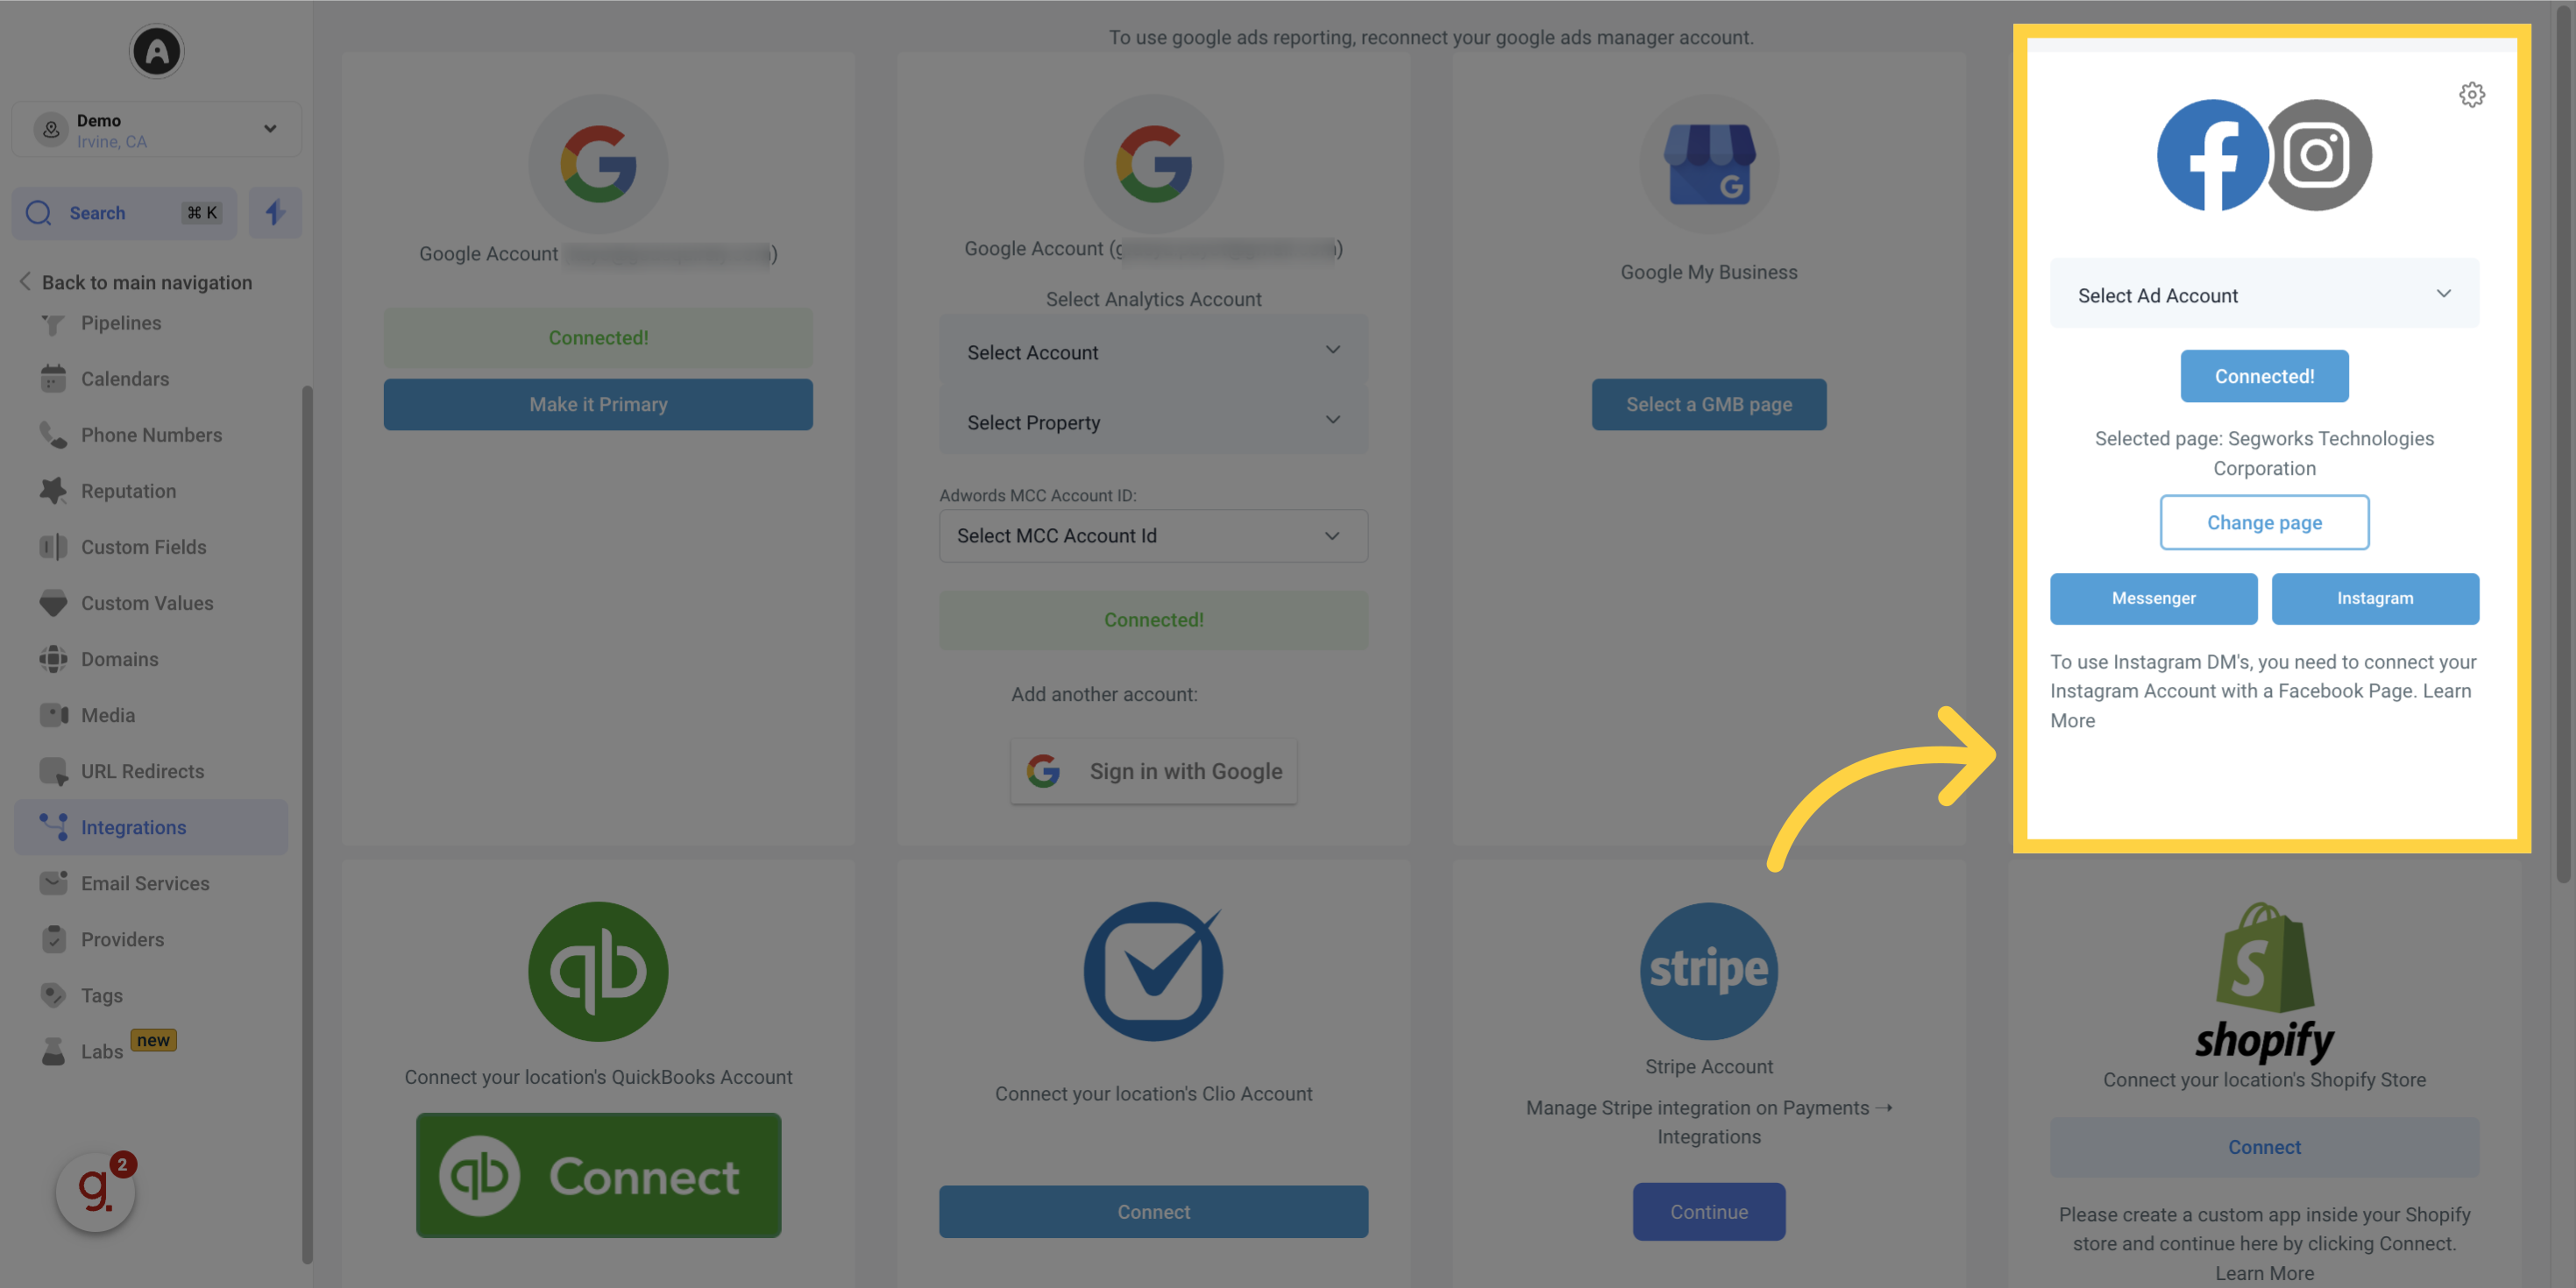Click the settings gear icon on Facebook card
The height and width of the screenshot is (1288, 2576).
point(2471,94)
